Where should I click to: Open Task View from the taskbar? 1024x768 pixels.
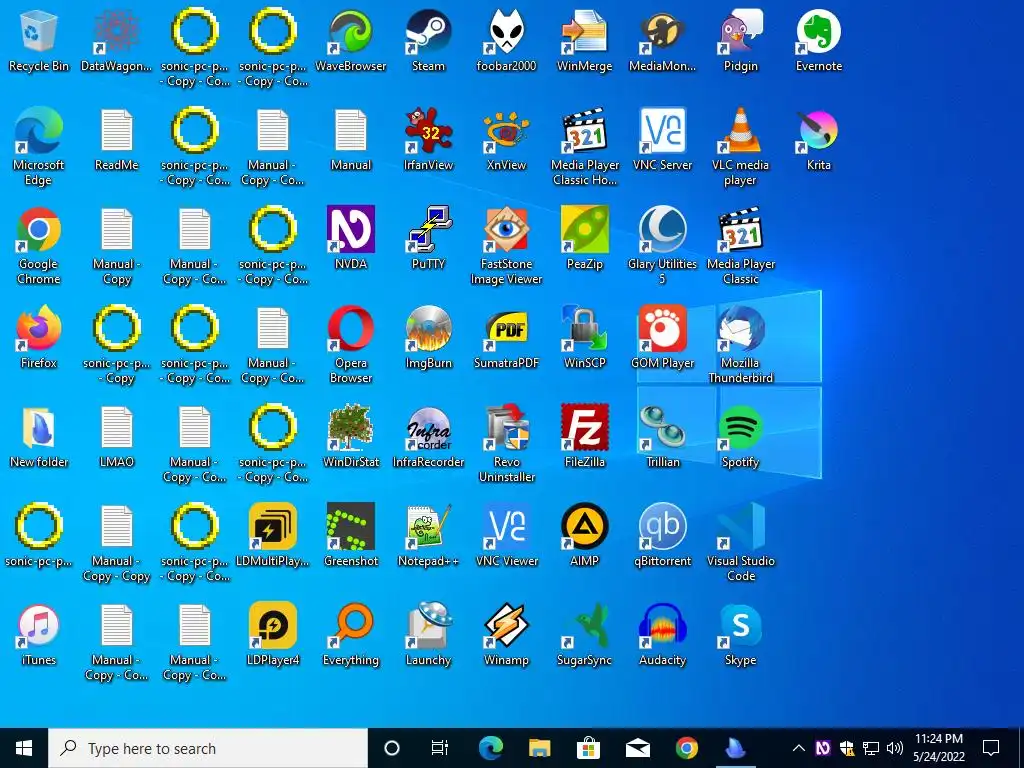pos(440,748)
